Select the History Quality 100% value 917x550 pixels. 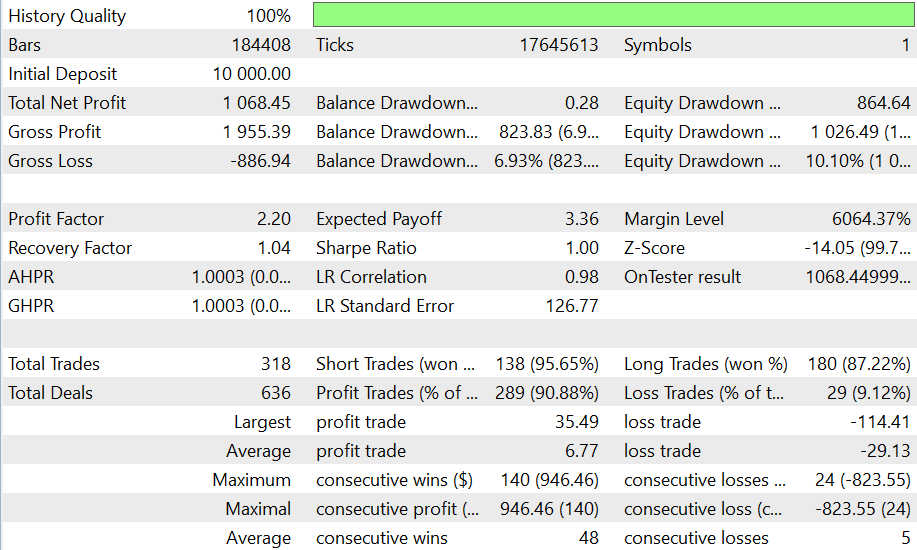pyautogui.click(x=268, y=16)
